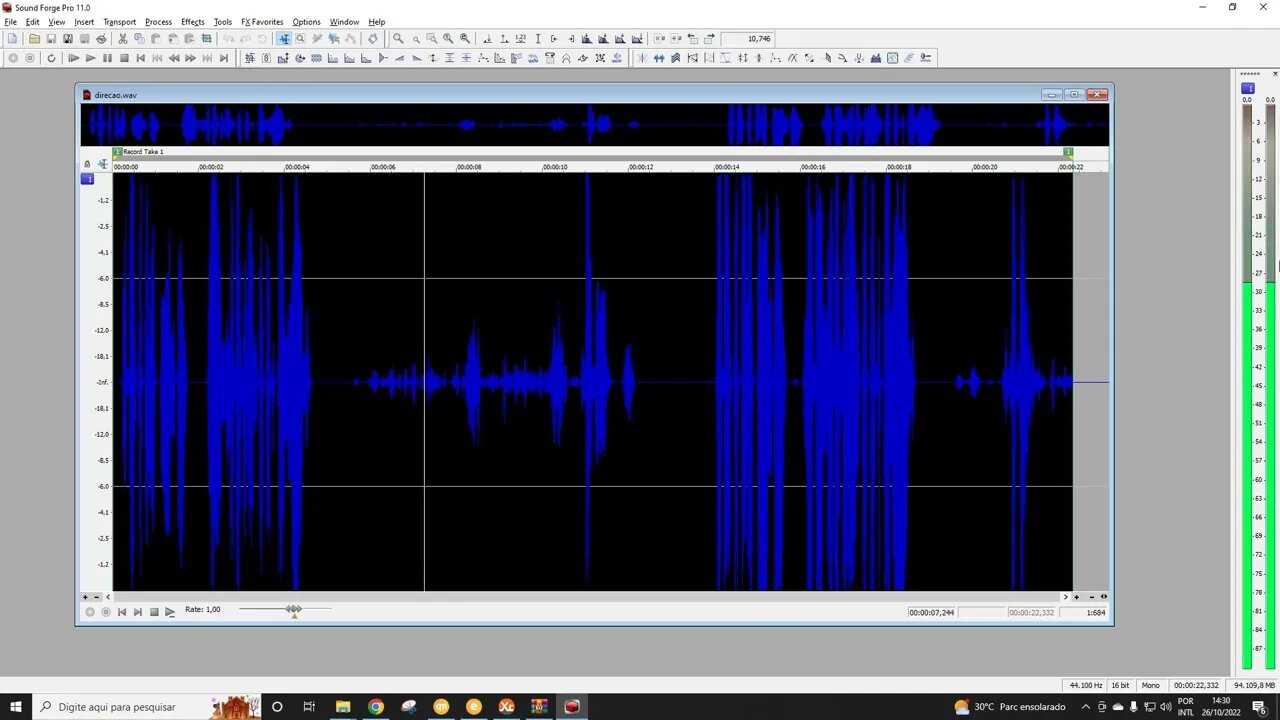Click Rewind in the main transport toolbar
The height and width of the screenshot is (720, 1280).
[x=174, y=58]
